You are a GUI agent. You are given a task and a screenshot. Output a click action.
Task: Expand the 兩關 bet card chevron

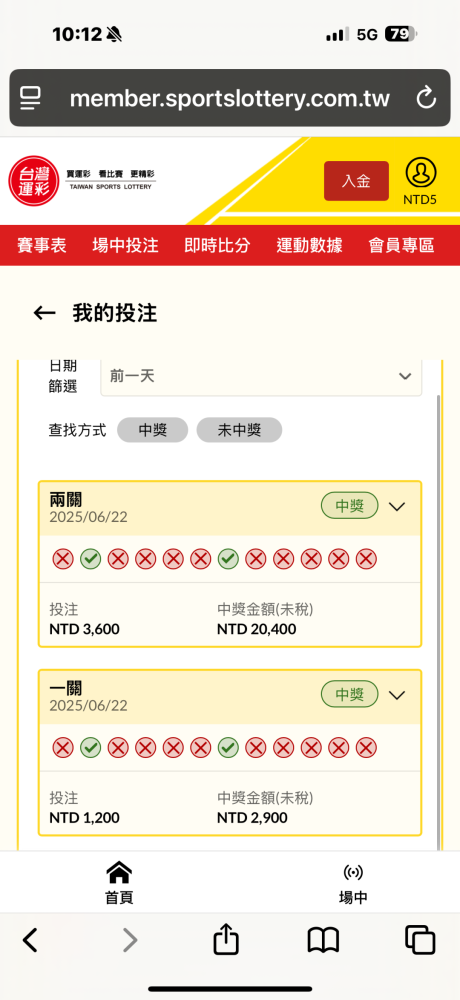click(397, 507)
